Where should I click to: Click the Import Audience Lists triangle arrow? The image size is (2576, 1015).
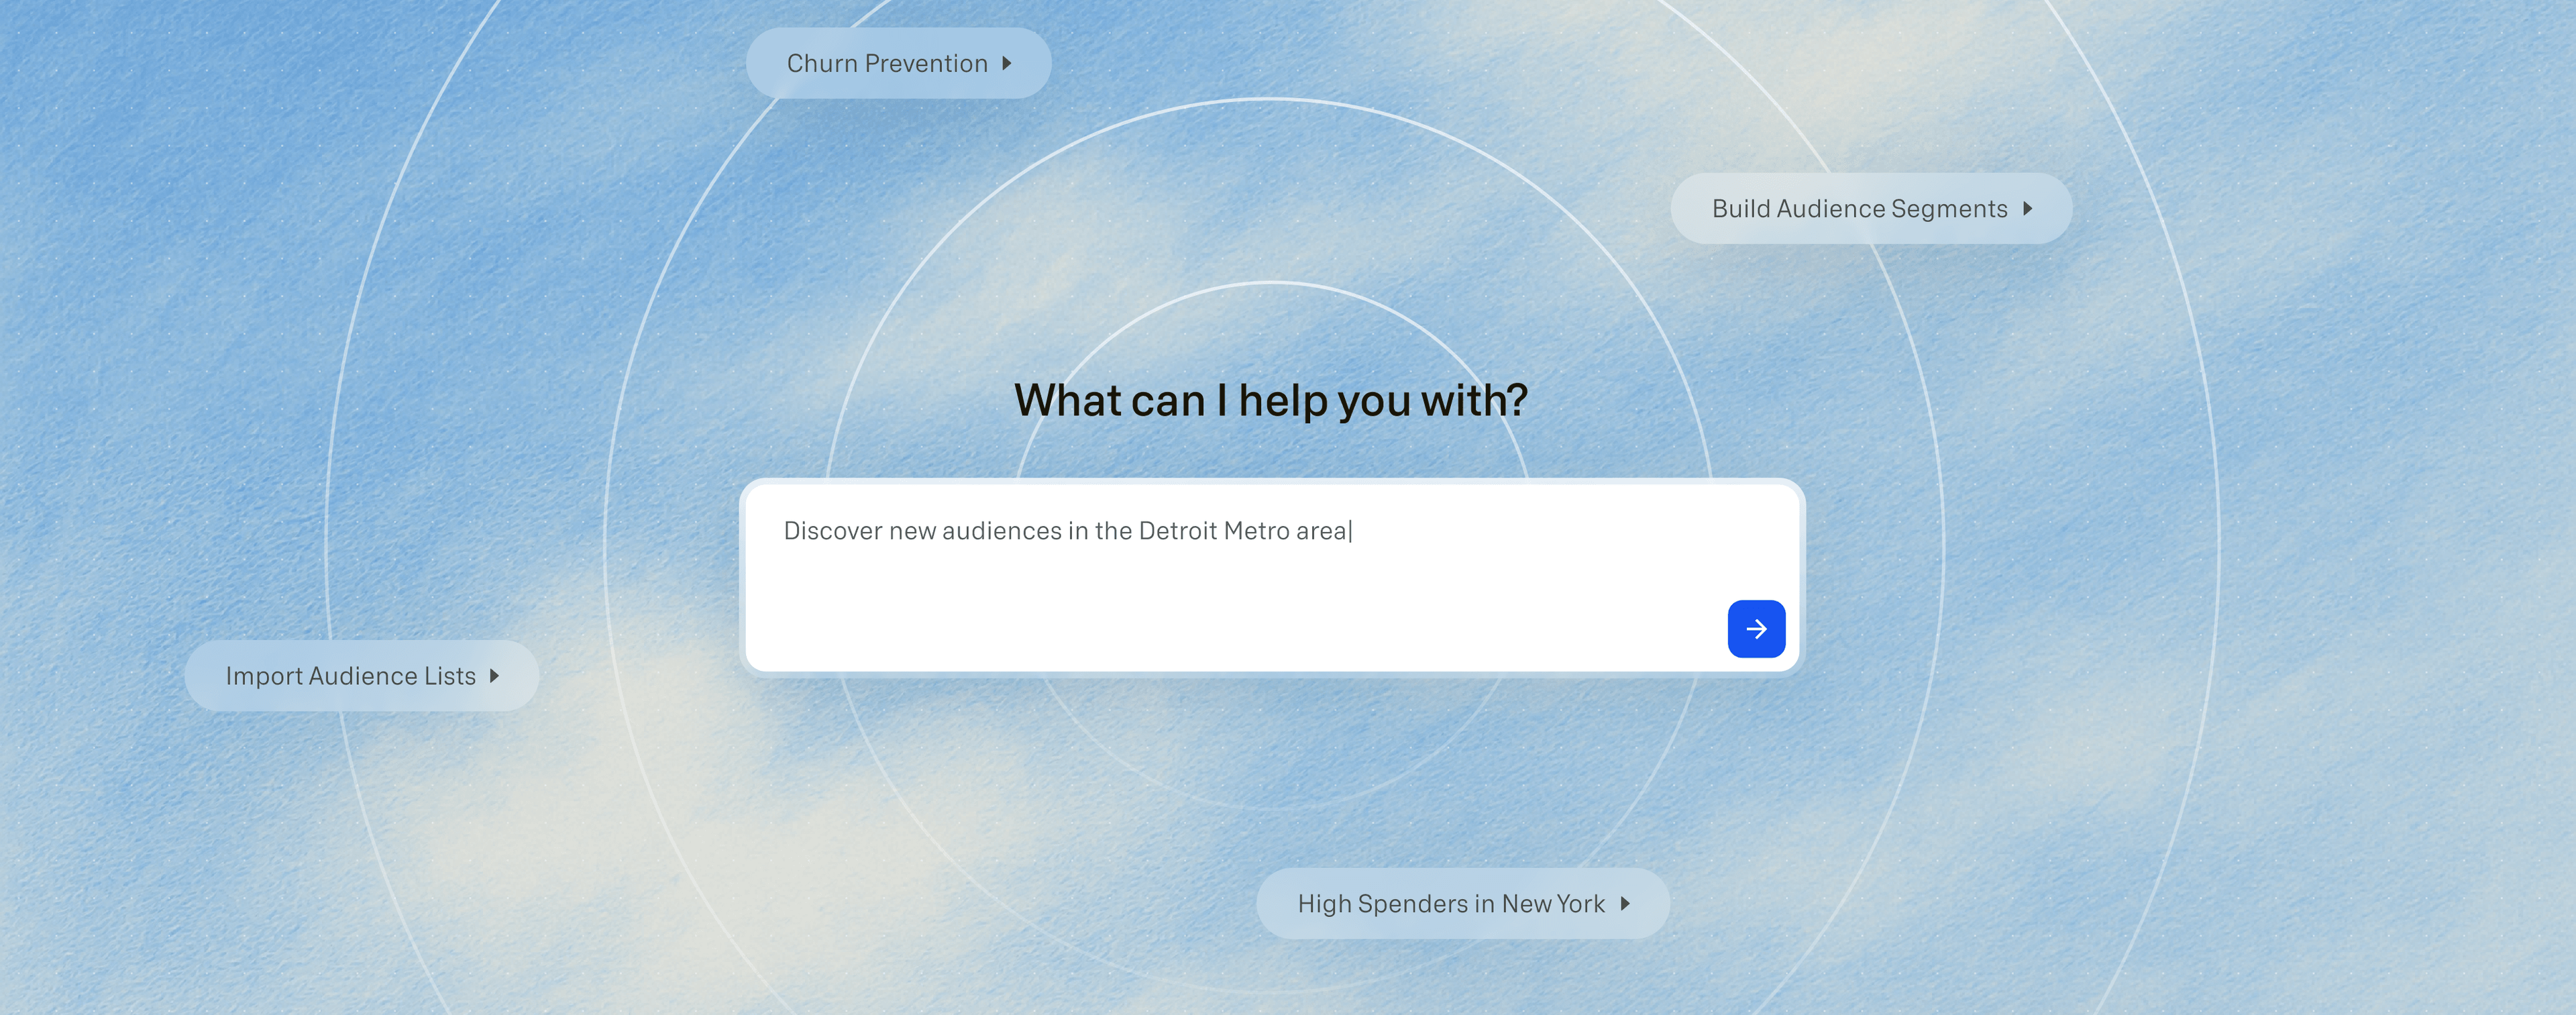coord(494,676)
